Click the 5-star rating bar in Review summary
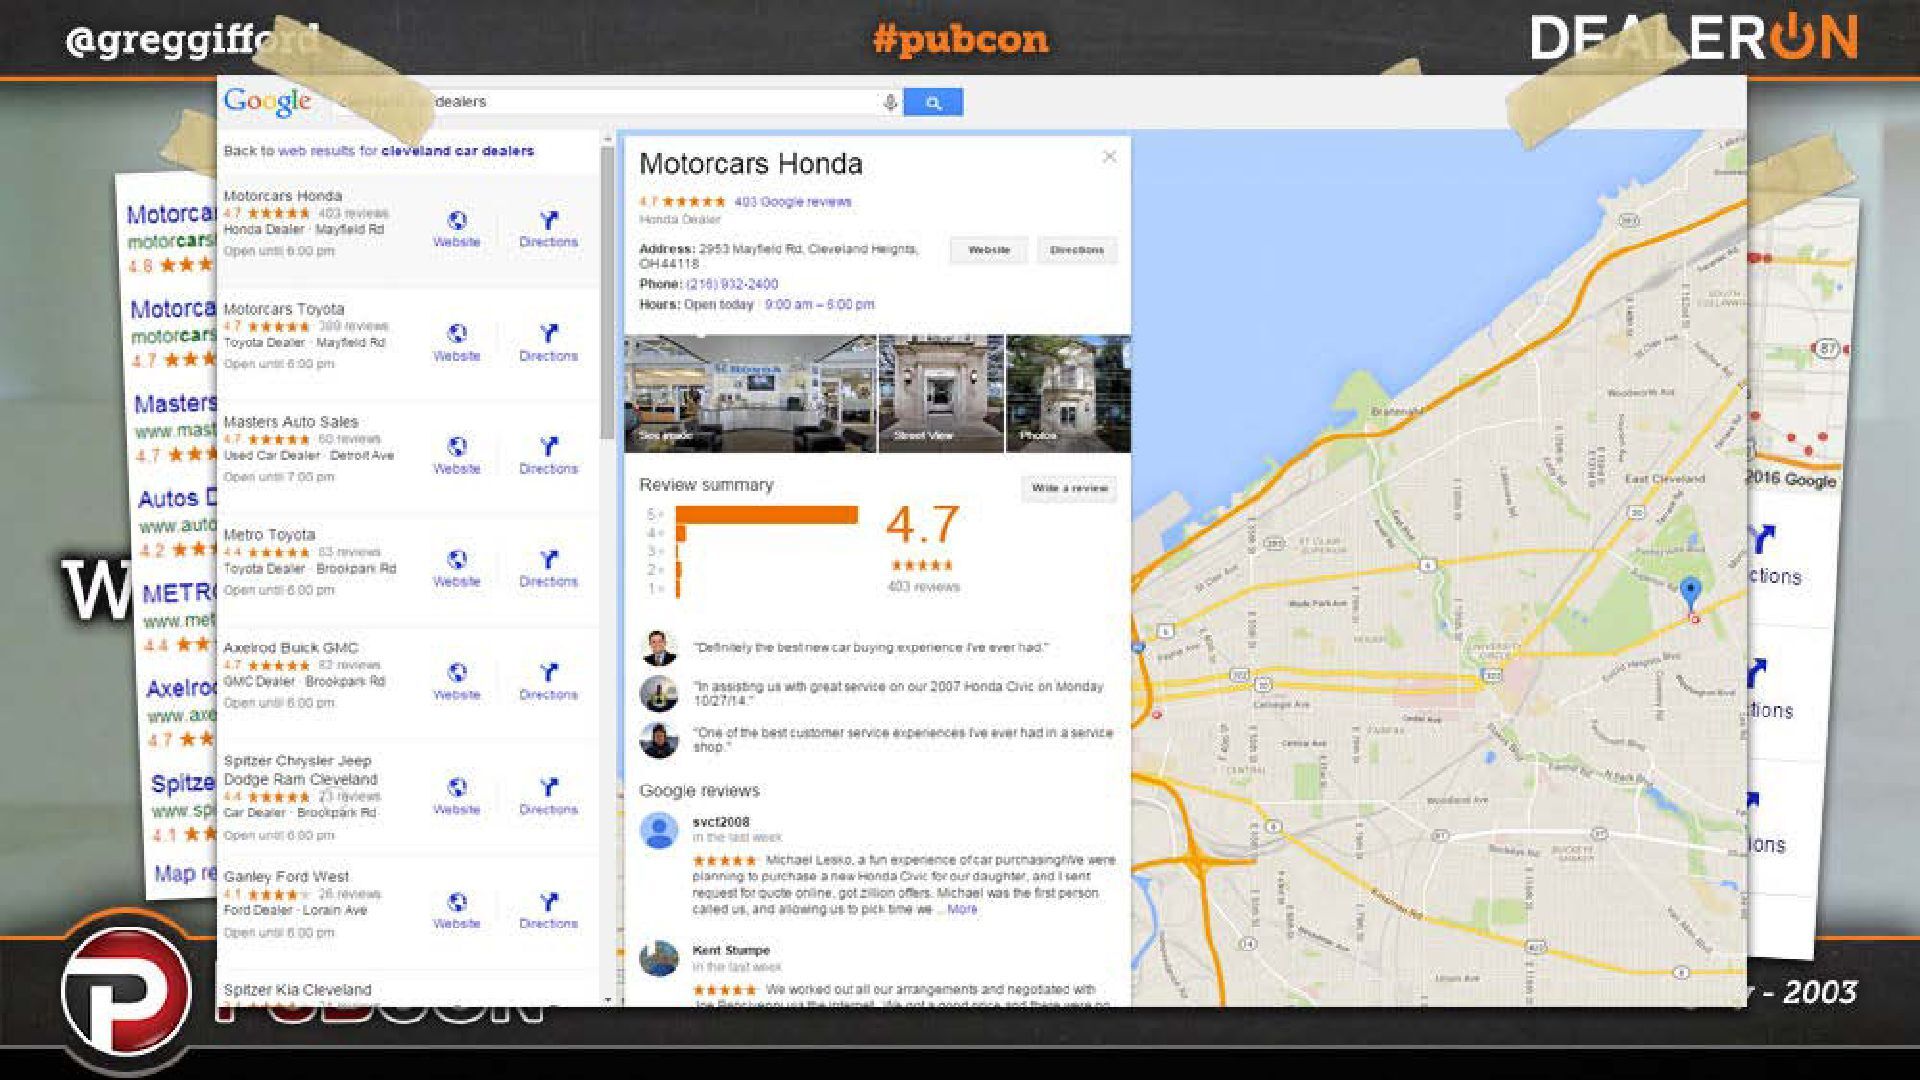This screenshot has width=1920, height=1080. pos(766,515)
